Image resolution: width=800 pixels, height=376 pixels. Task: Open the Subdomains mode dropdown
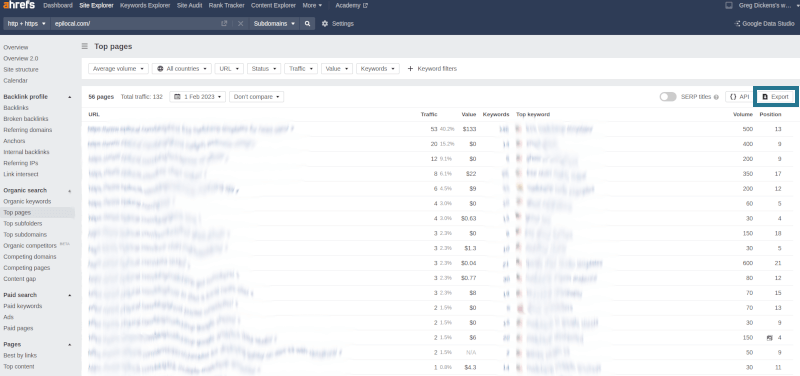click(274, 23)
